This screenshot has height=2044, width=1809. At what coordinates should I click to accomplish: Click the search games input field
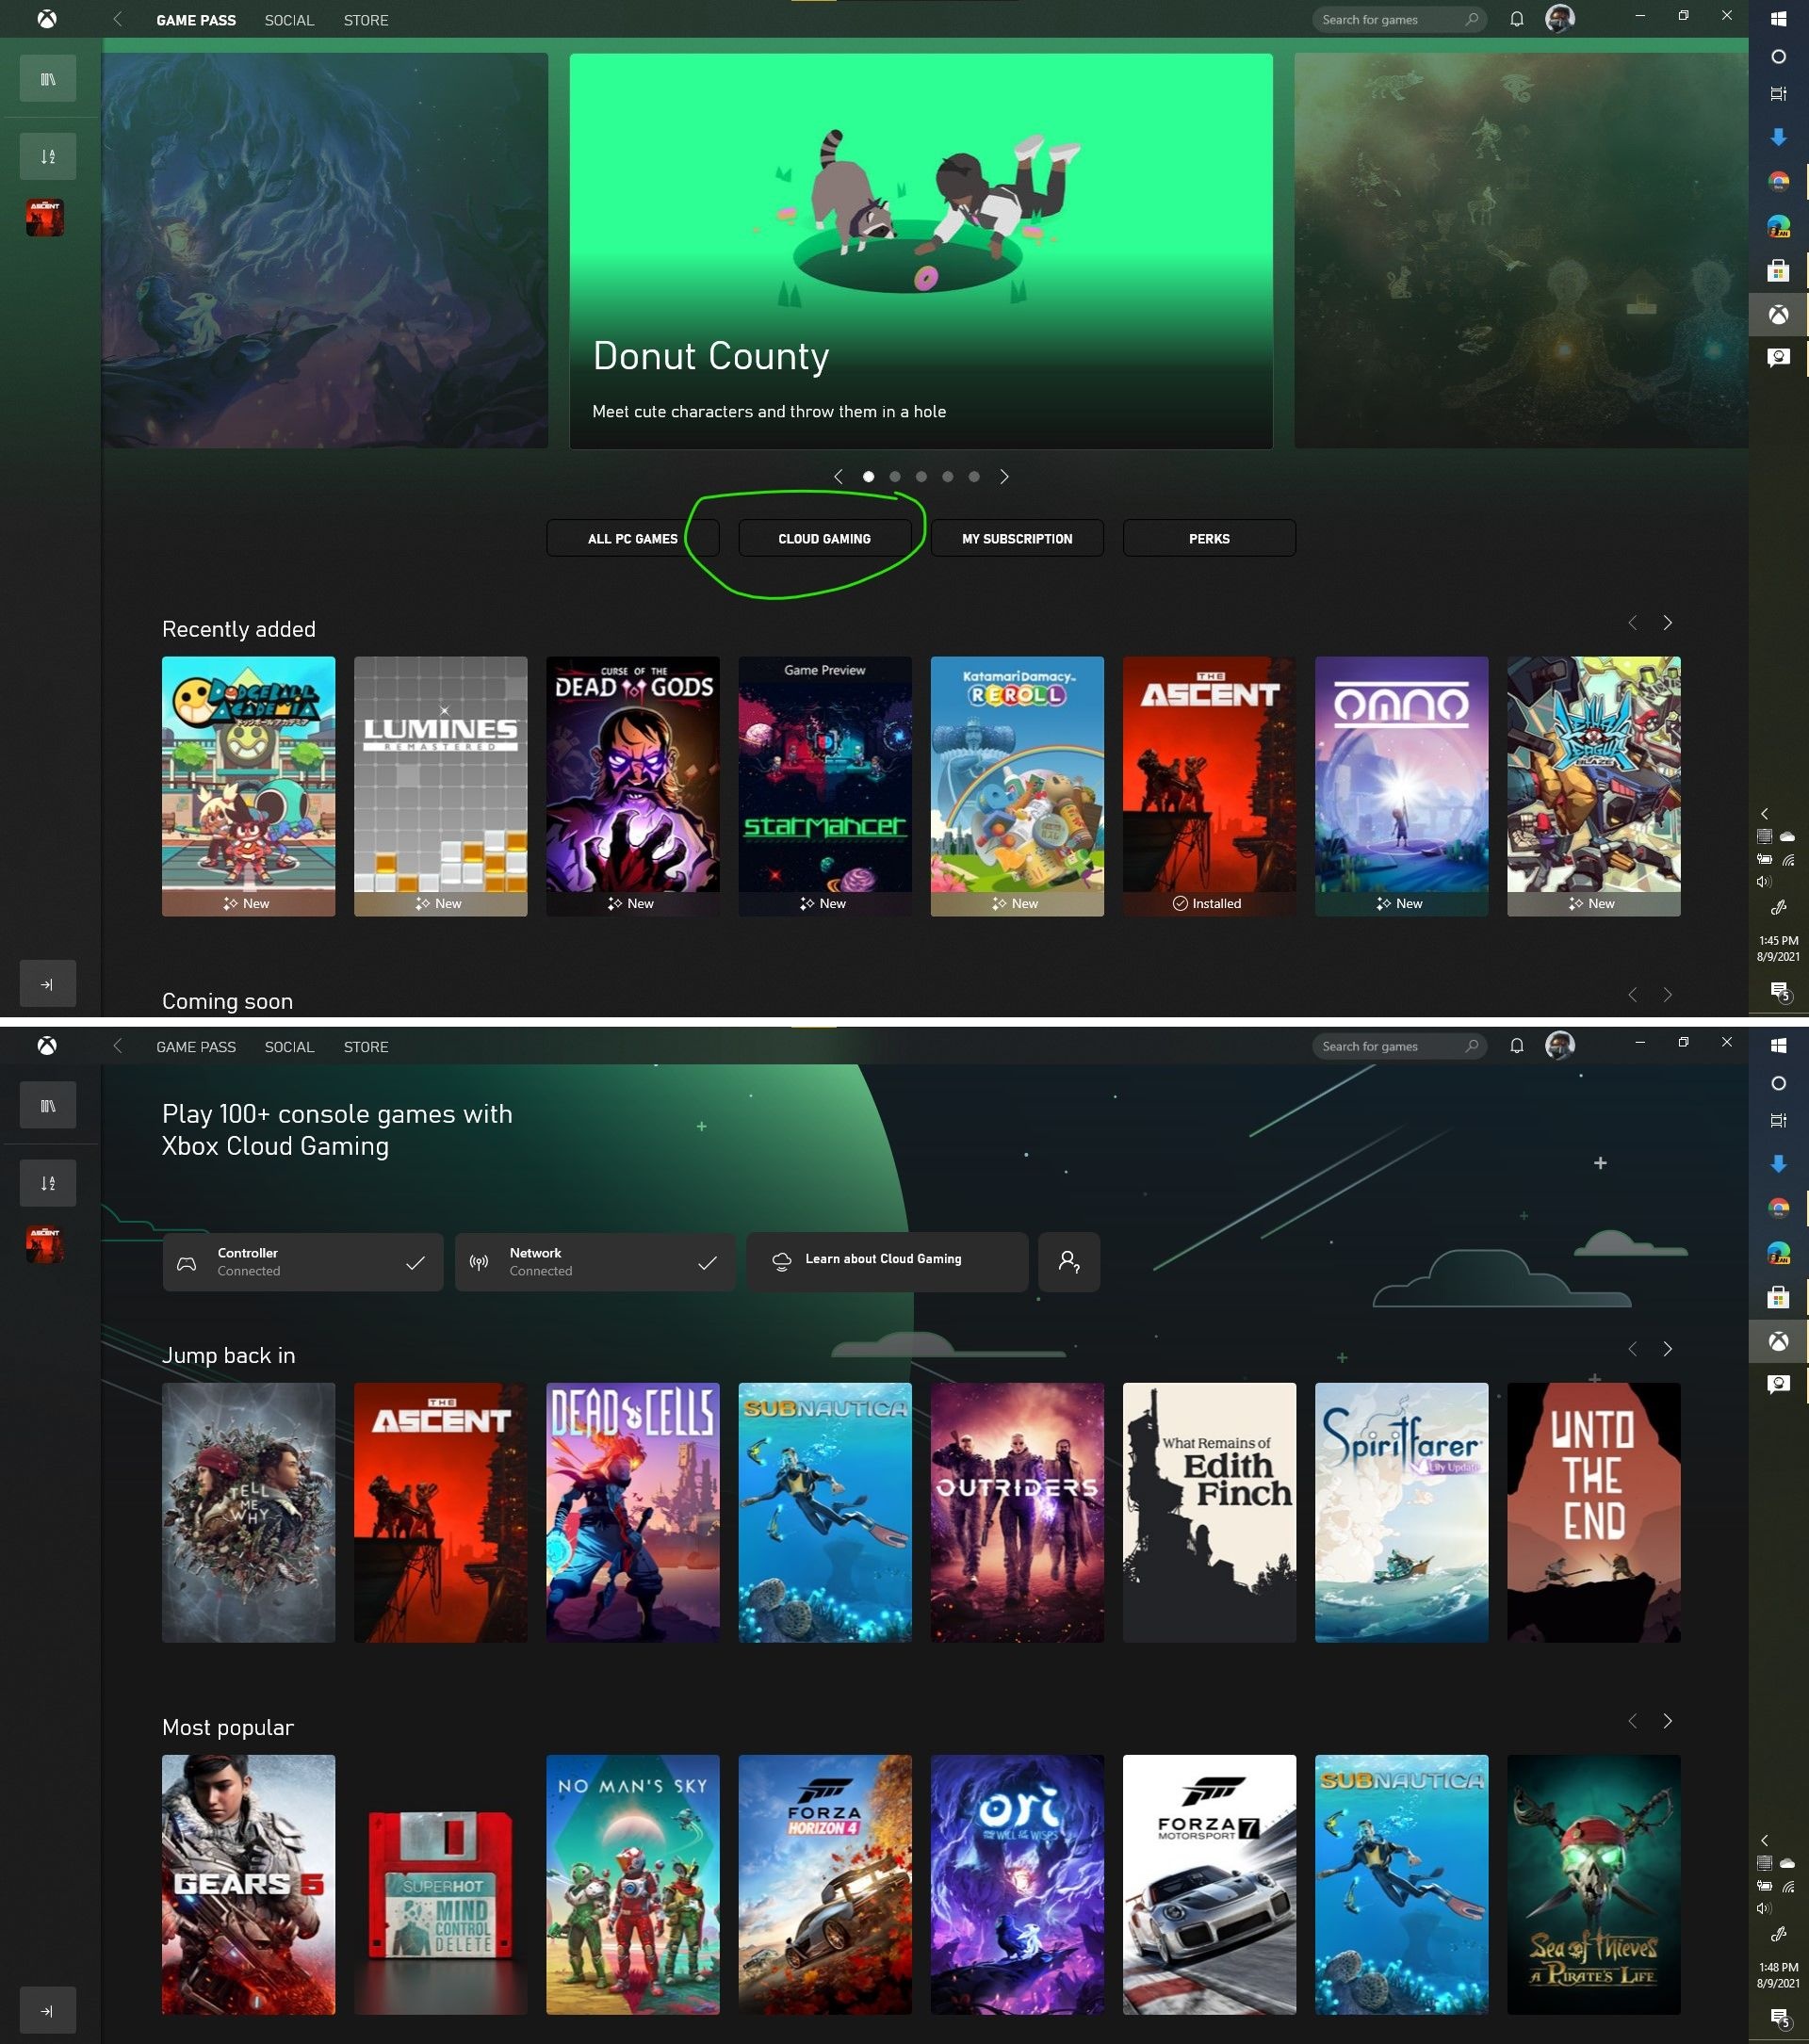coord(1397,19)
